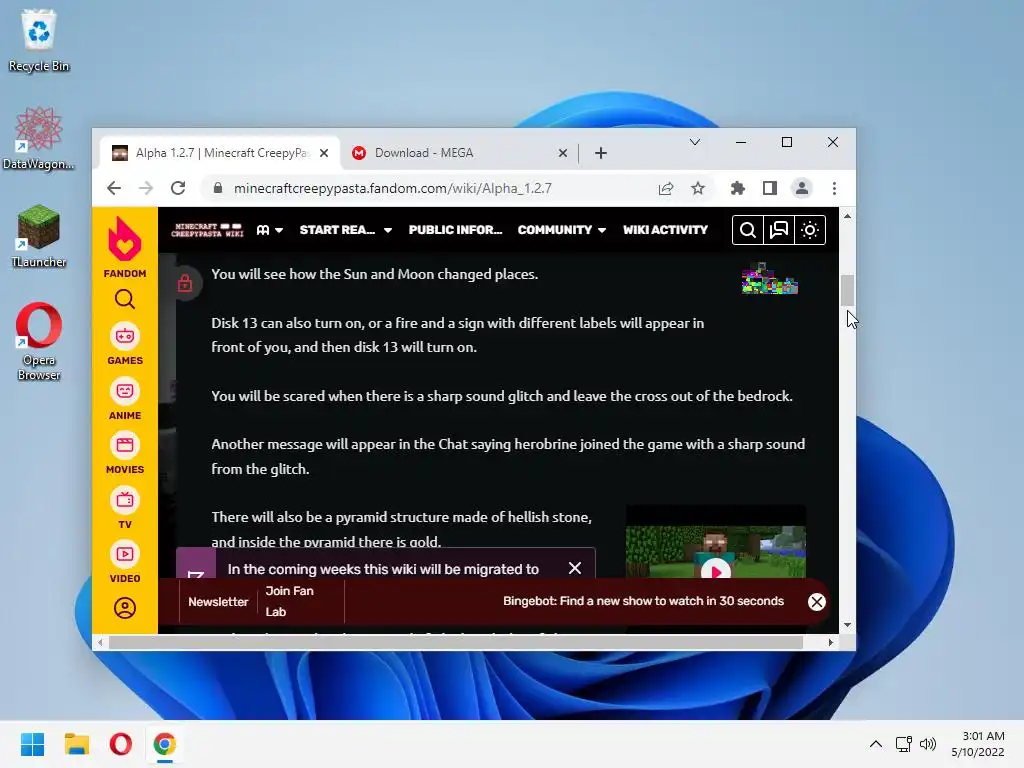Click the Fandom logo in the sidebar
This screenshot has width=1024, height=768.
coord(125,247)
